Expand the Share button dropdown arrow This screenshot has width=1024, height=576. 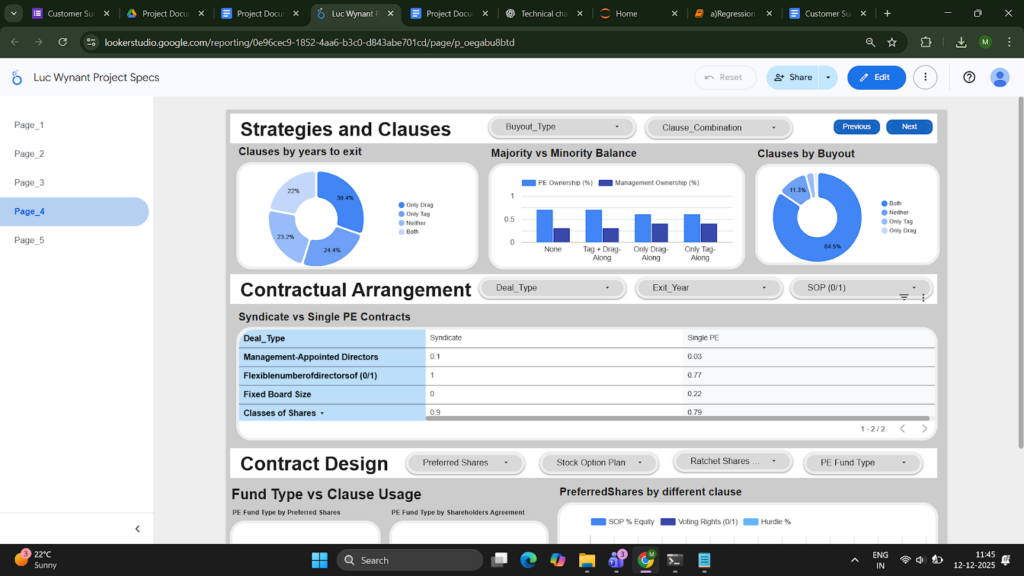click(x=828, y=77)
